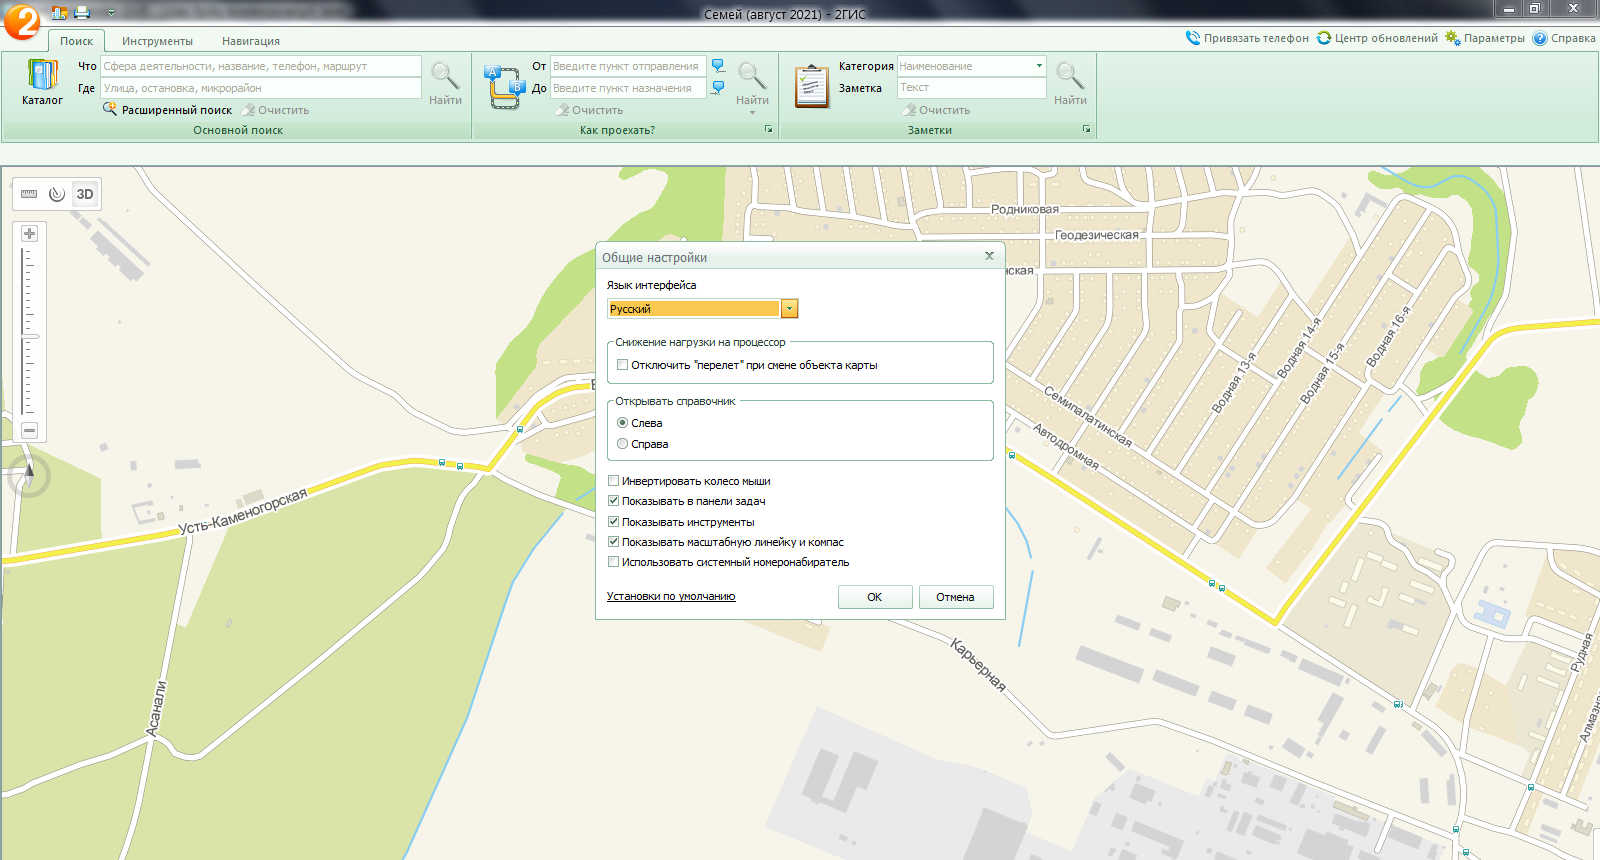Open Центр обновлений
1600x860 pixels.
pyautogui.click(x=1377, y=38)
